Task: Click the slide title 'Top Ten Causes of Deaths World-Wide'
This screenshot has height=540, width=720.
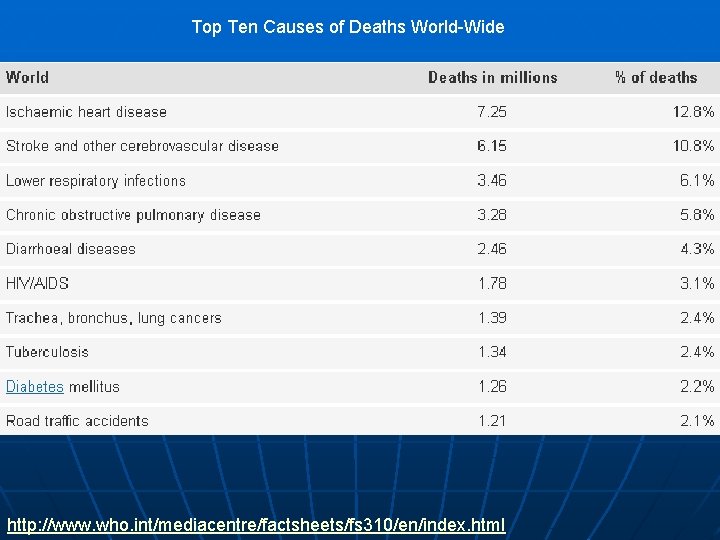Action: click(348, 27)
